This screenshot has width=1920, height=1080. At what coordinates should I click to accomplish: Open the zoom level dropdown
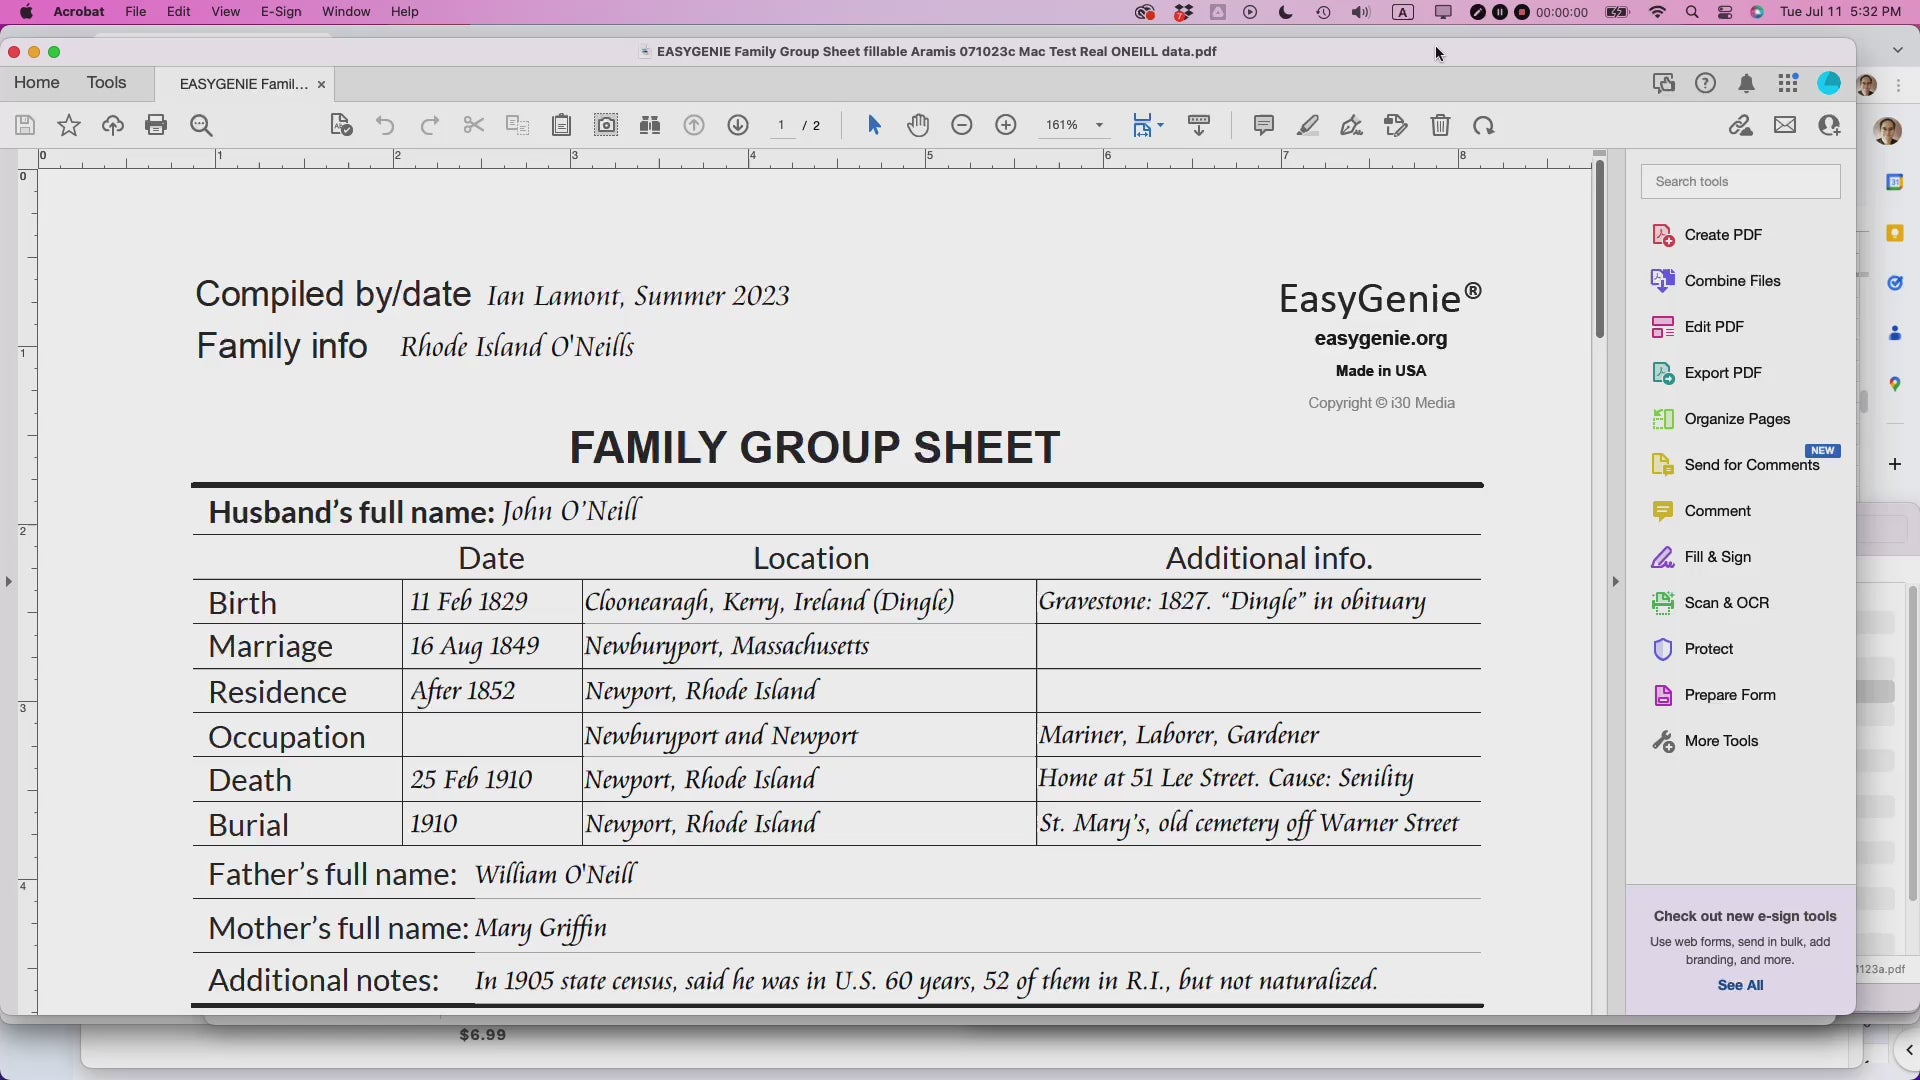point(1099,126)
